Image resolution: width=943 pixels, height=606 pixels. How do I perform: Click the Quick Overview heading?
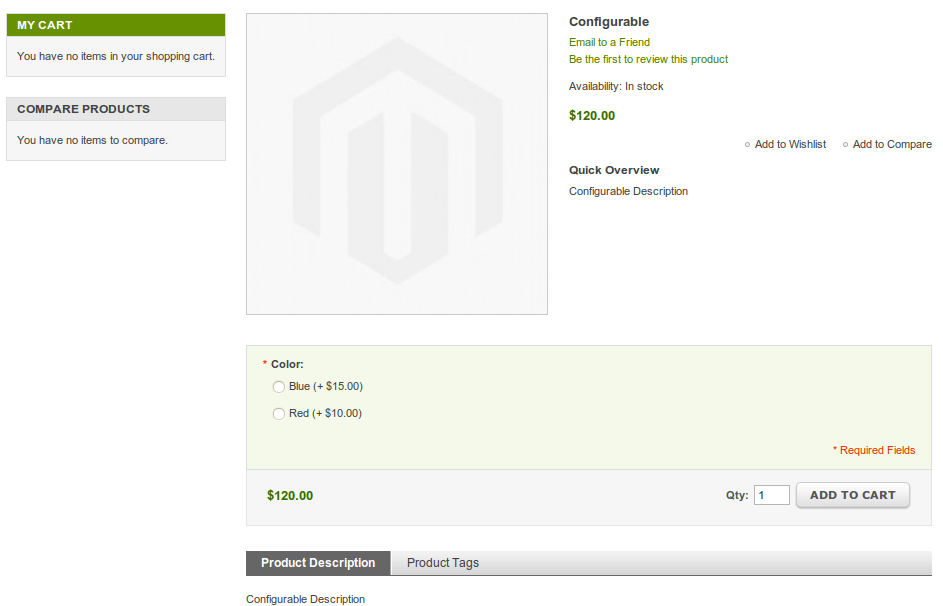(x=614, y=170)
